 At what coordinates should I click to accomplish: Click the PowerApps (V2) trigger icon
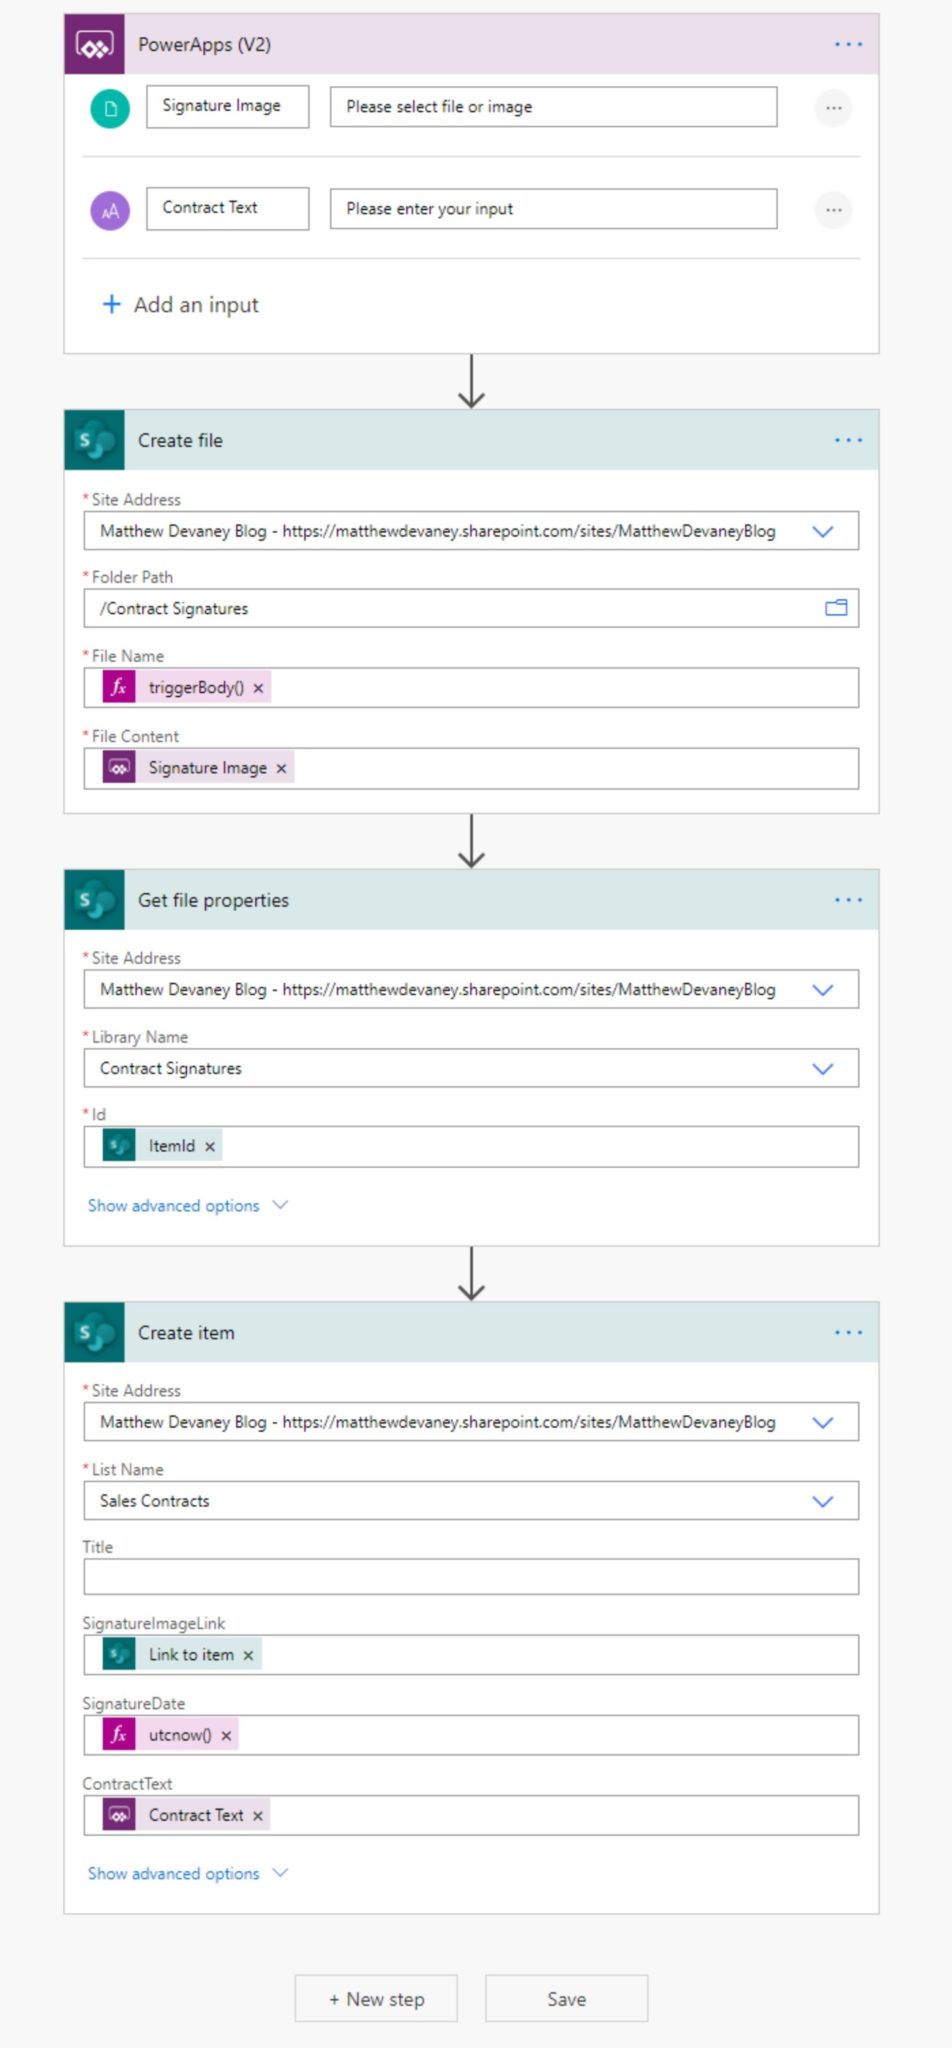coord(94,44)
